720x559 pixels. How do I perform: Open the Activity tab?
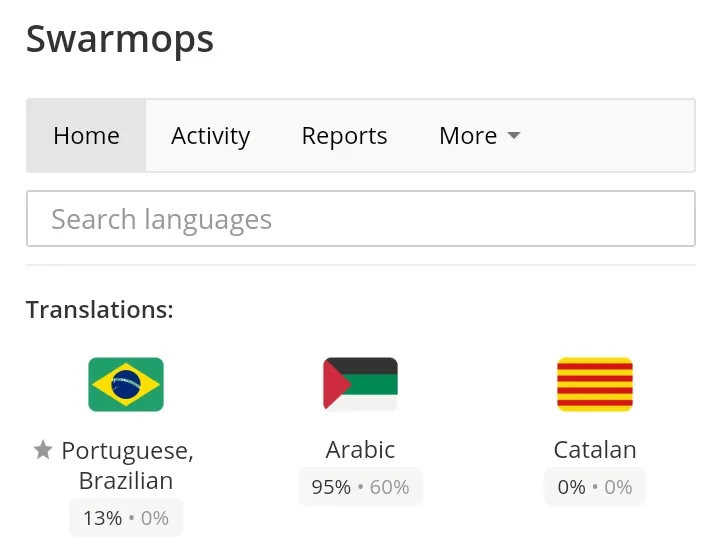[211, 136]
